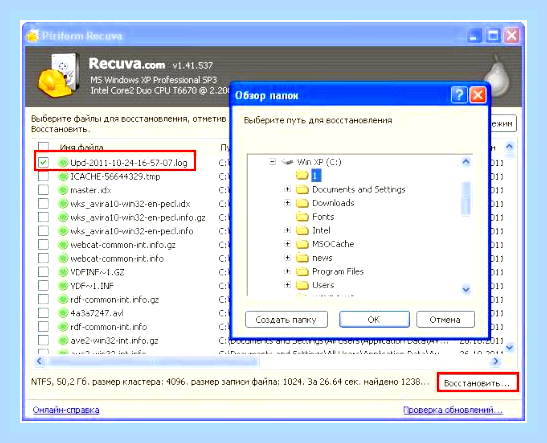The width and height of the screenshot is (547, 443).
Task: Confirm folder selection with OK
Action: [374, 320]
